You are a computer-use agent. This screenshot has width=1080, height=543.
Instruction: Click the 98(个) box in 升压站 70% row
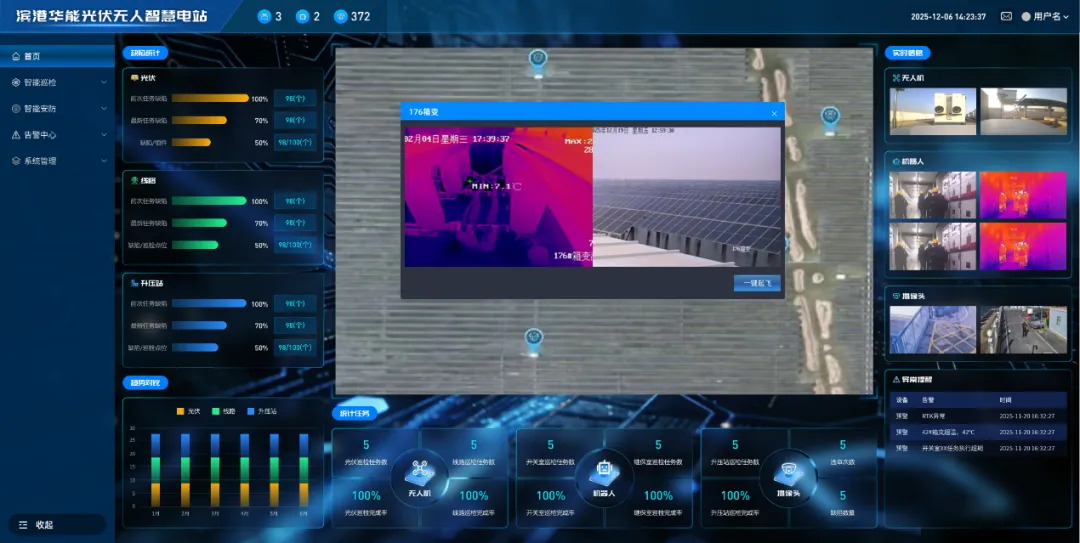click(295, 325)
